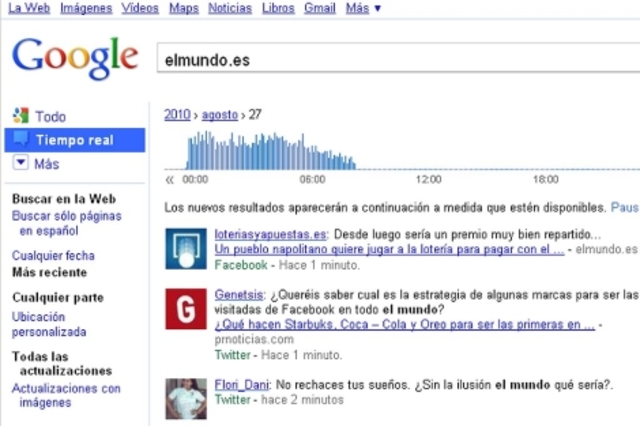640x426 pixels.
Task: Click the 'Buscar en la Web' heading
Action: pyautogui.click(x=64, y=199)
